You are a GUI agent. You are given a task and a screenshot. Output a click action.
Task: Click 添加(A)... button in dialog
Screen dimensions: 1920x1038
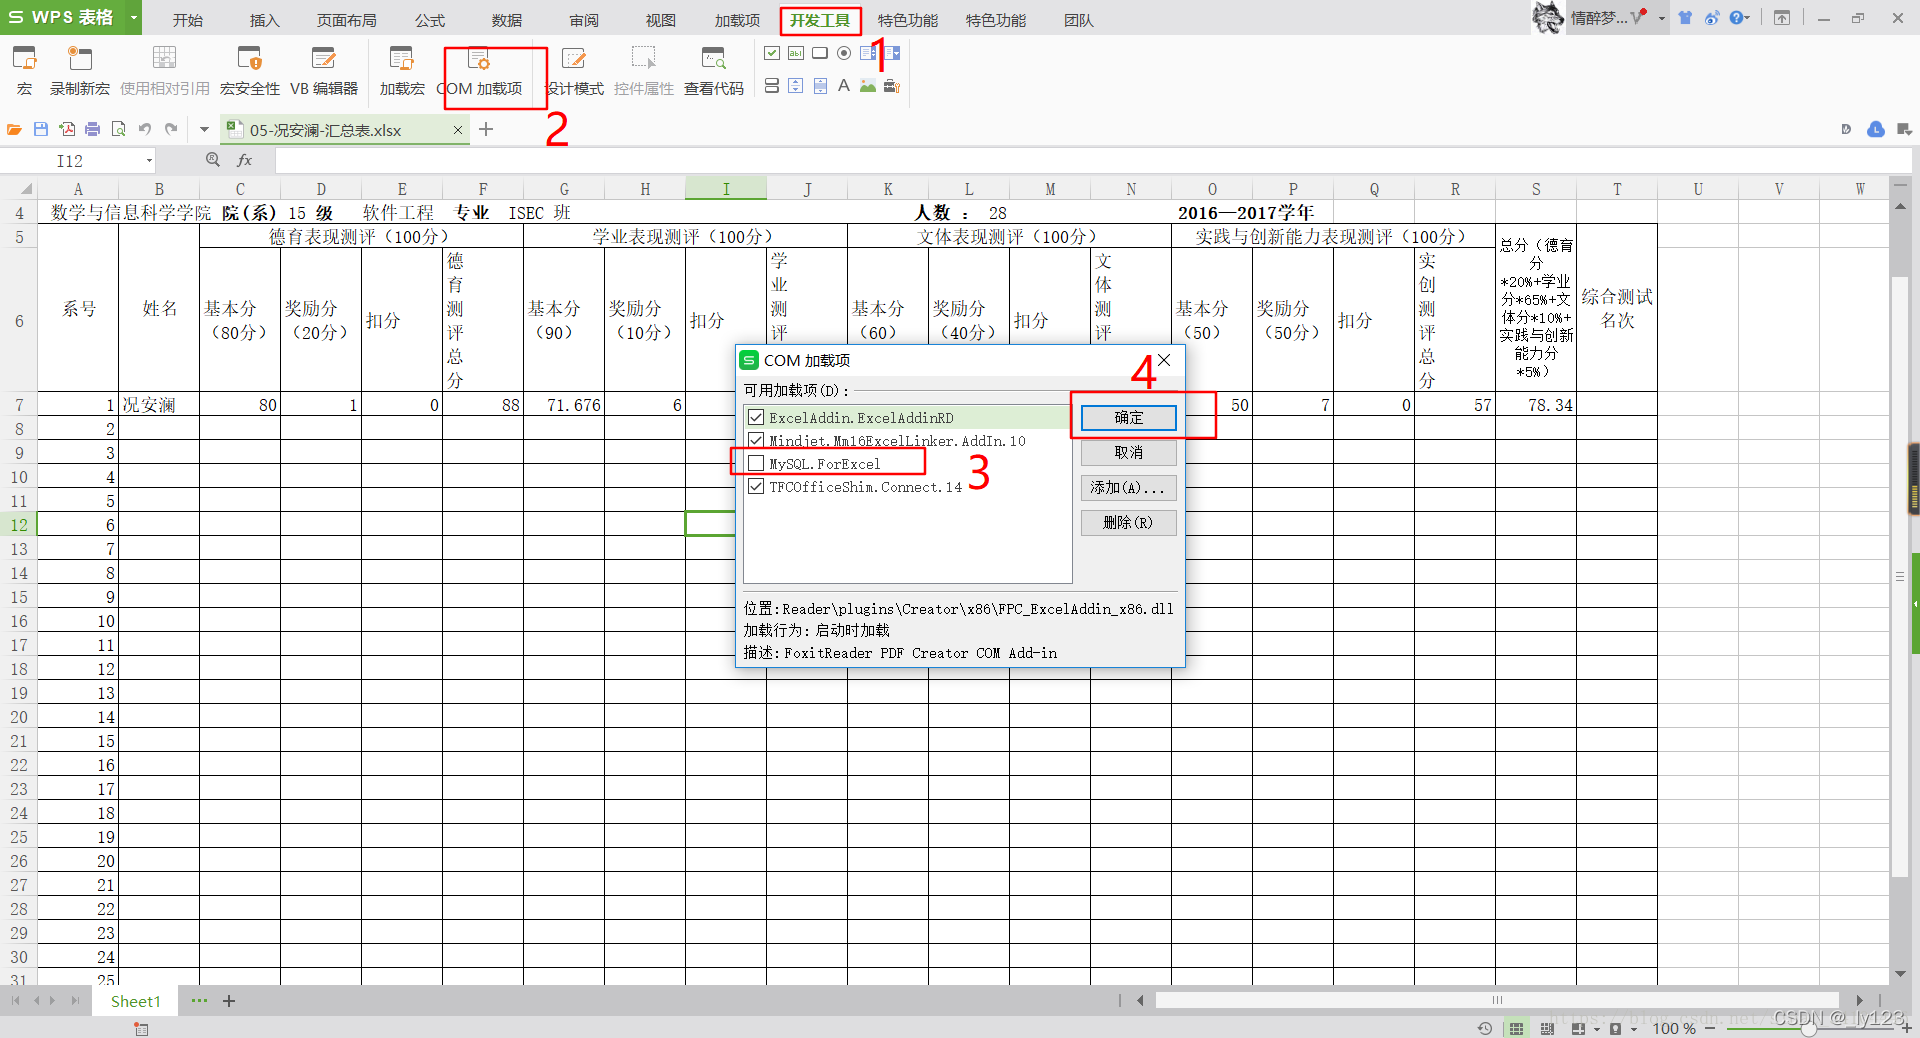pyautogui.click(x=1128, y=488)
